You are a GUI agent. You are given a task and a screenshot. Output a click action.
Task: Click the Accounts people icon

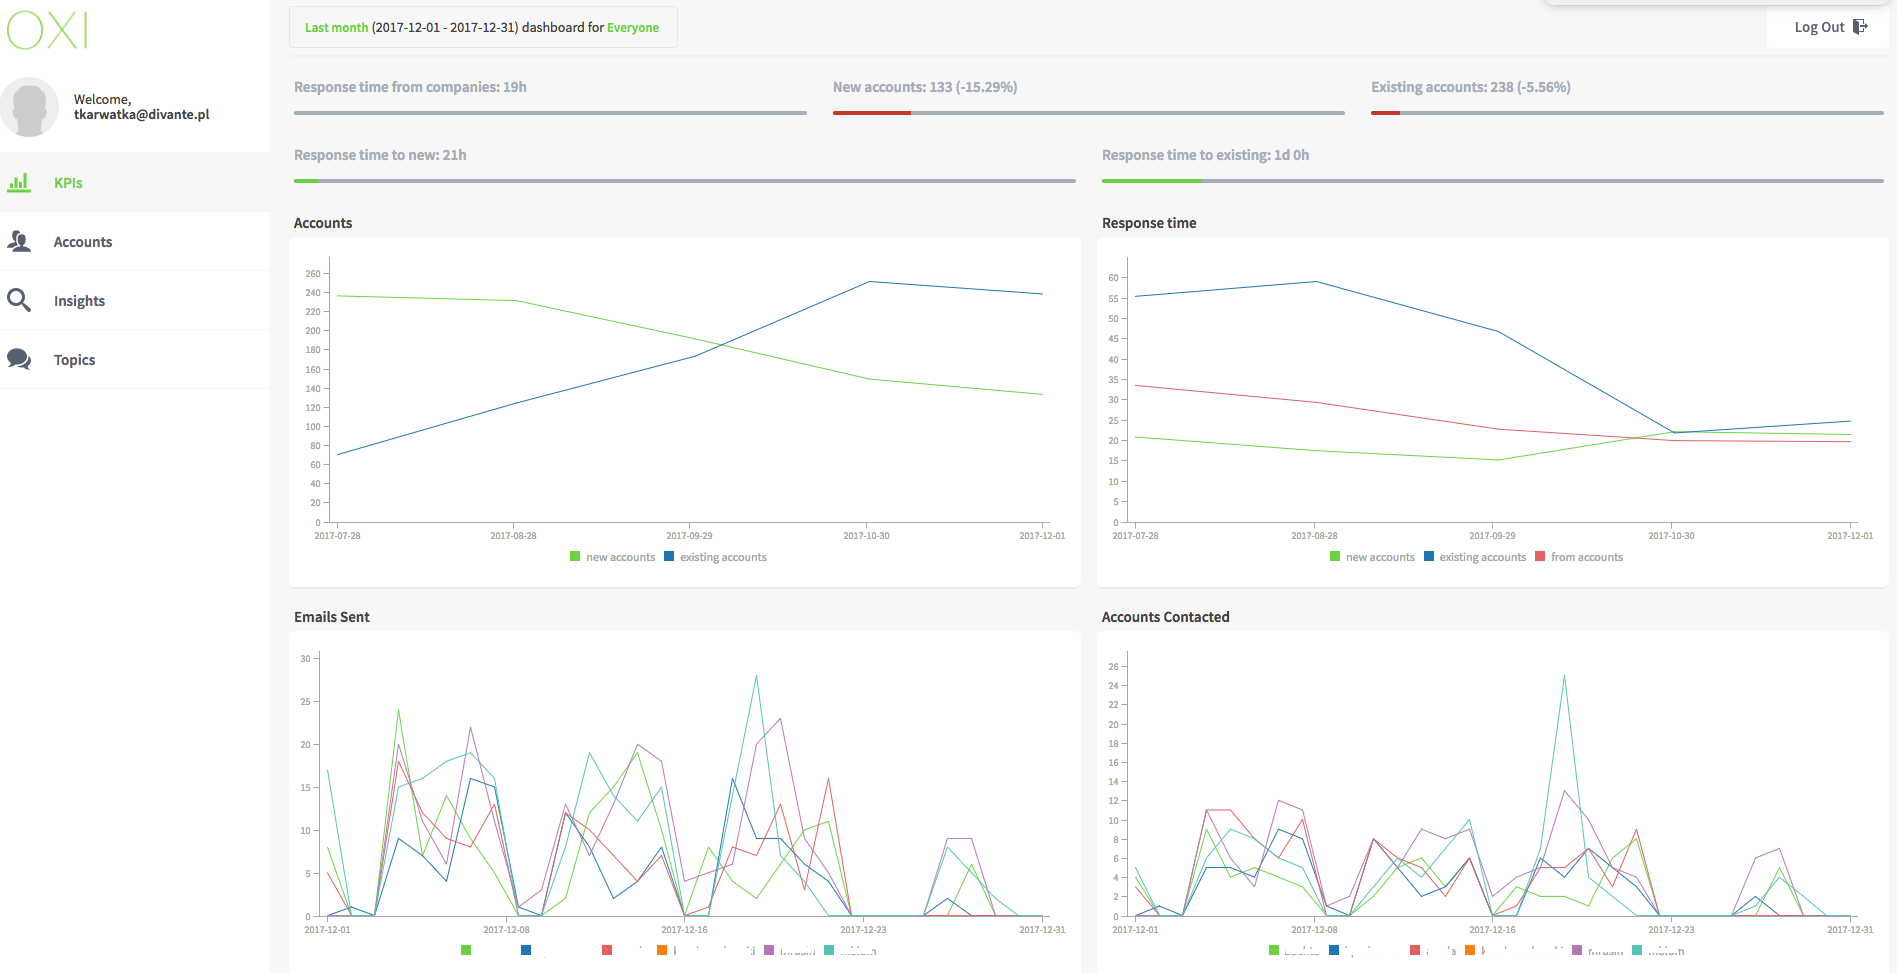19,241
